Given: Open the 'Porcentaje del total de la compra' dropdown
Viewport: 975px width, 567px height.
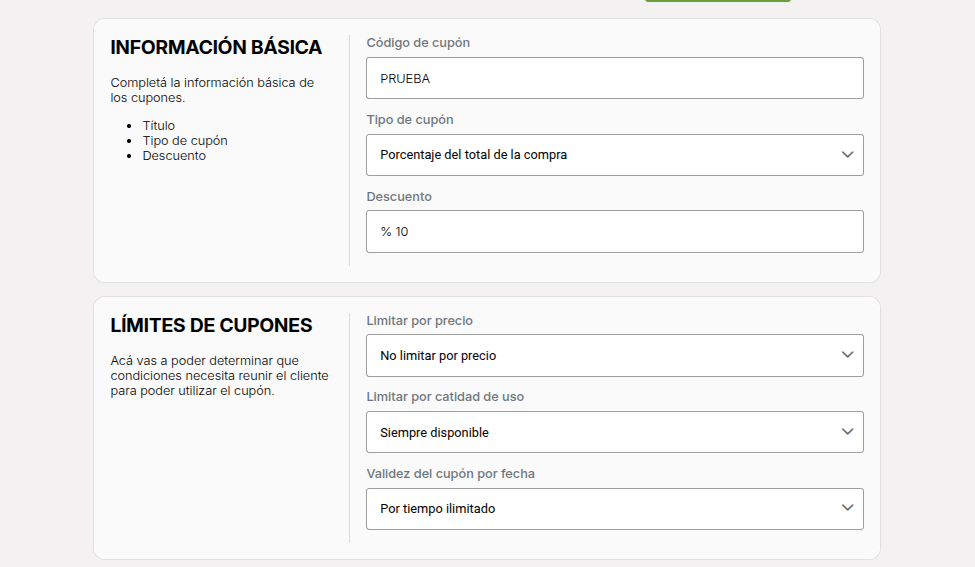Looking at the screenshot, I should click(x=614, y=155).
